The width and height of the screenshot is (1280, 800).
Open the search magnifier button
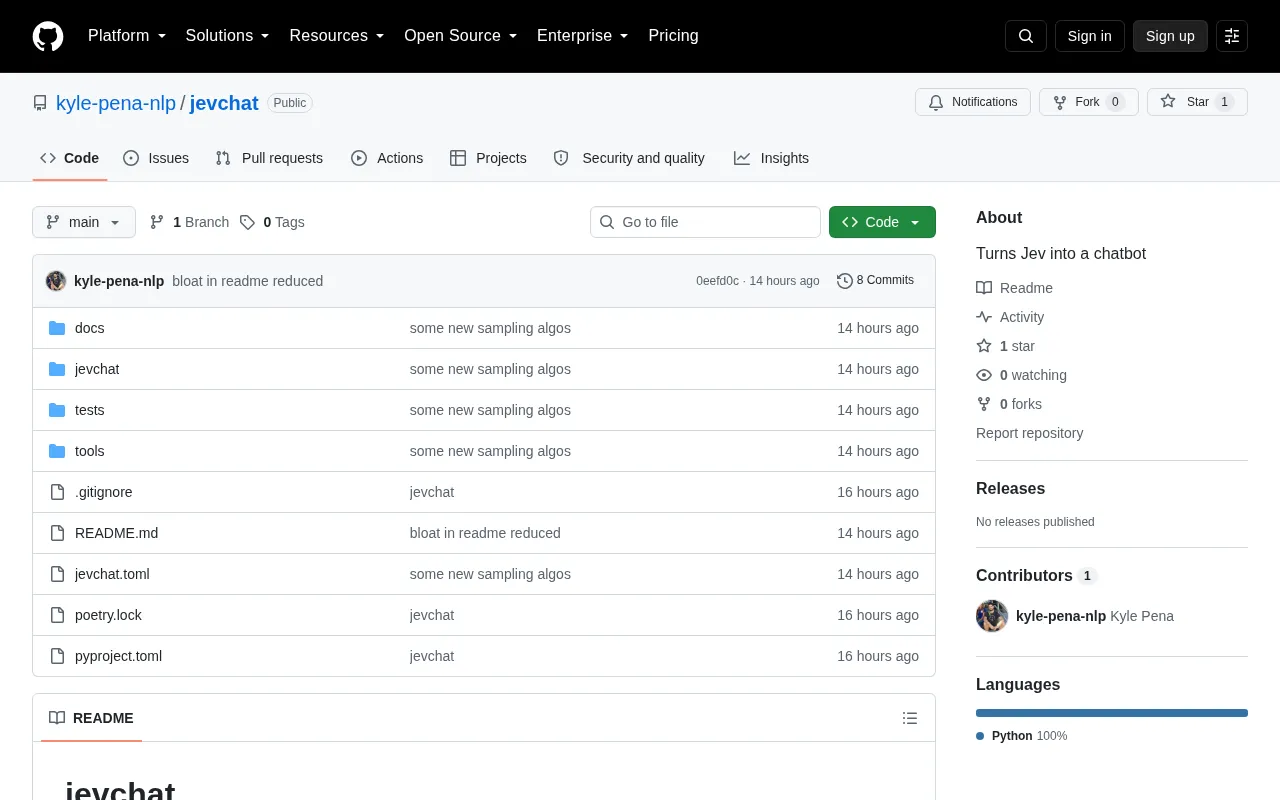point(1026,36)
